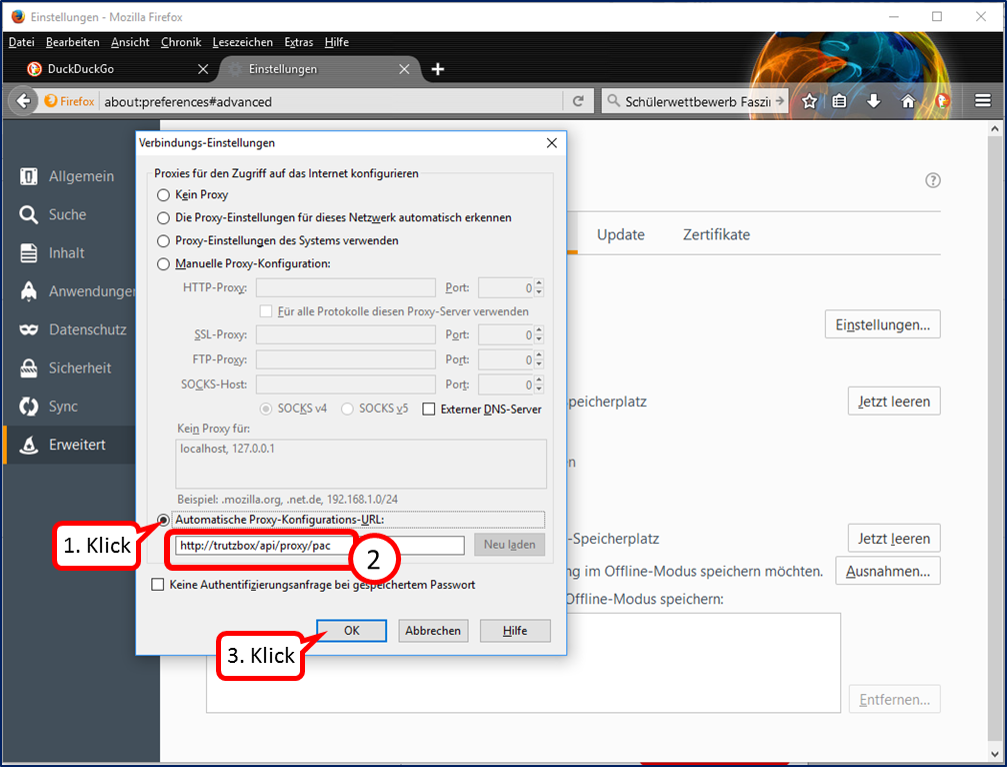Click the SOCKS-Host port stepper
Screen dimensions: 1007x767
pos(539,384)
